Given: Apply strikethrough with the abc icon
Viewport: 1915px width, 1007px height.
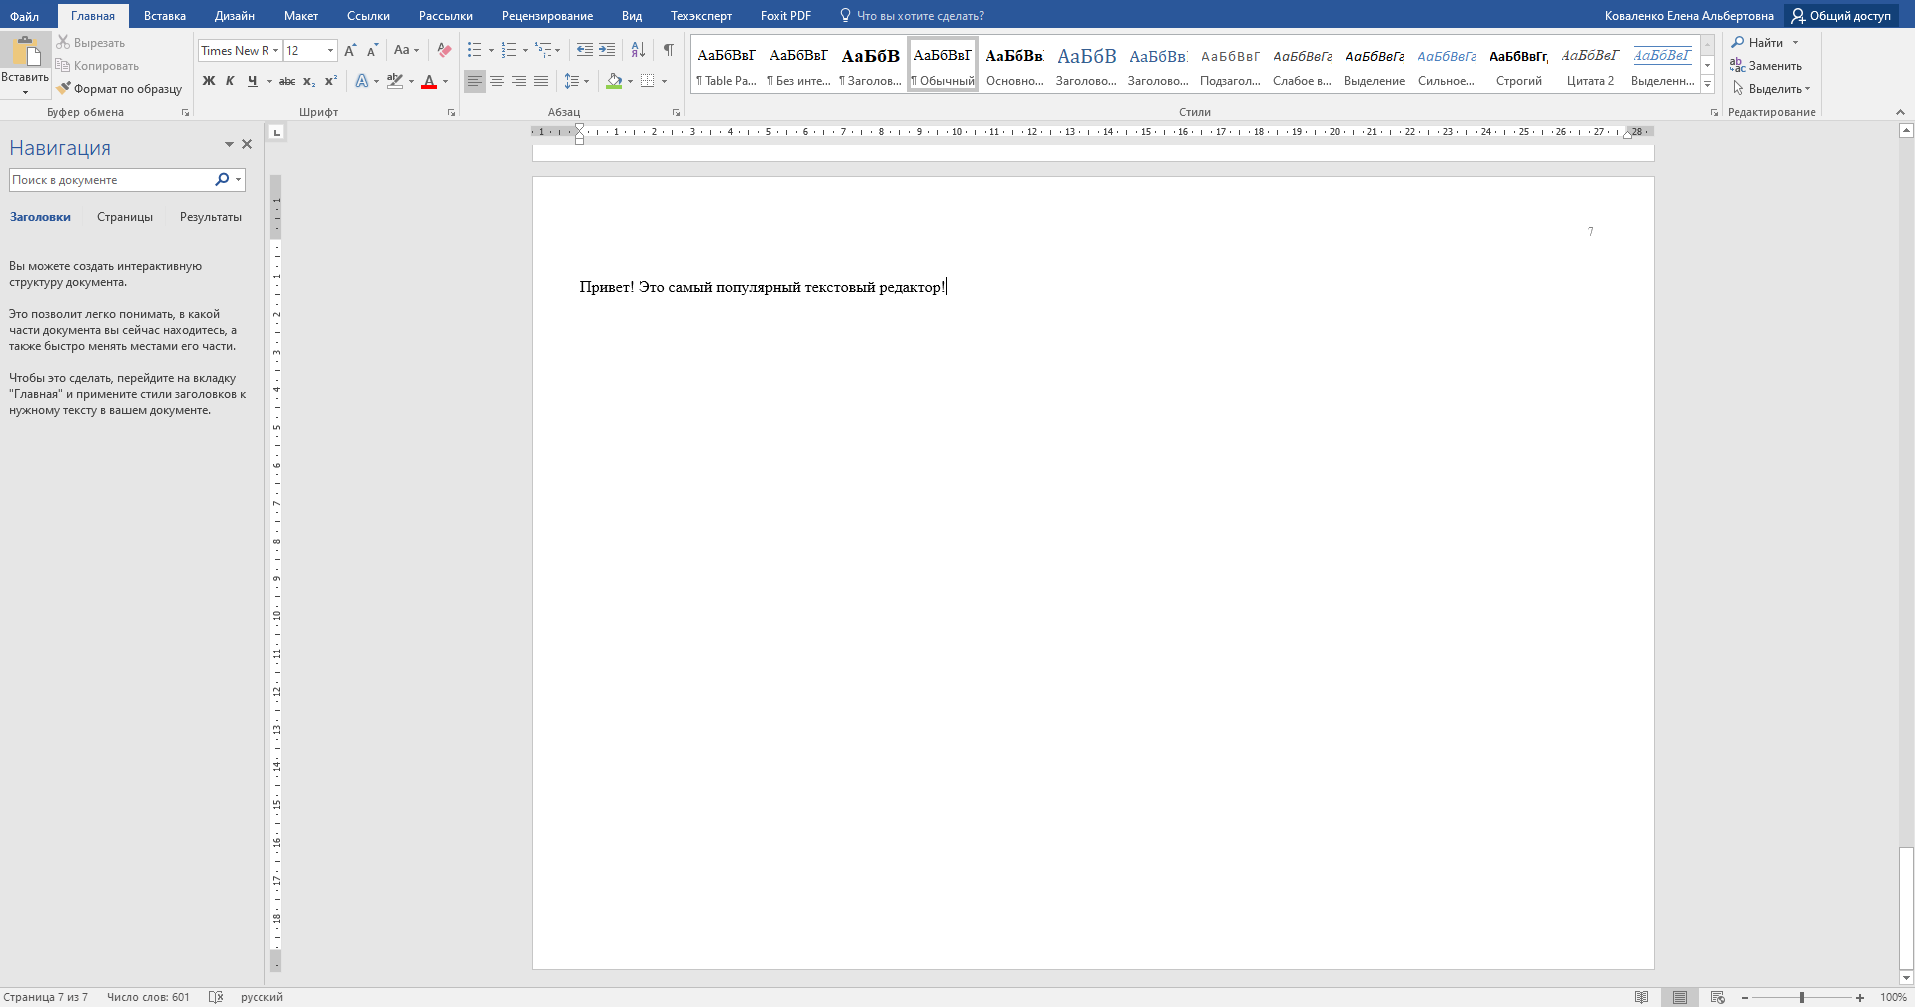Looking at the screenshot, I should 287,81.
